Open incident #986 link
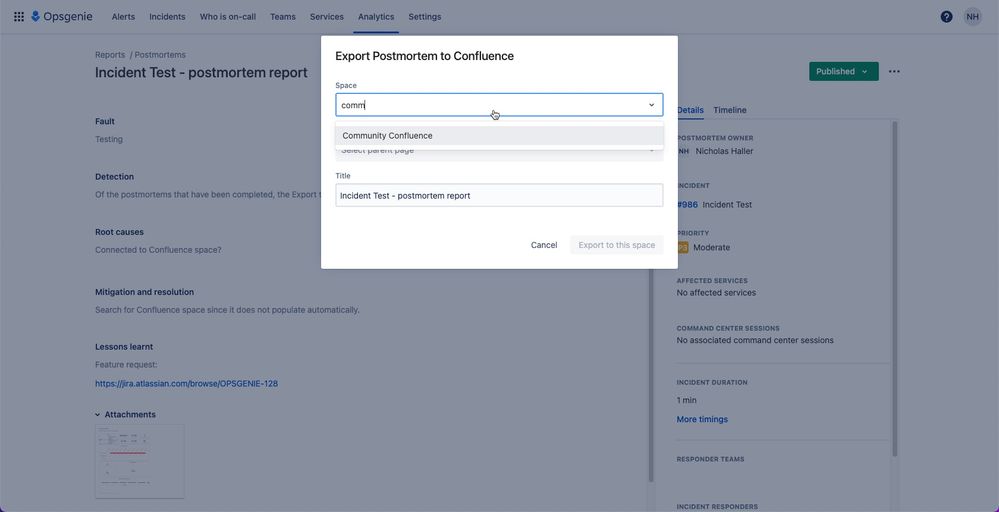The height and width of the screenshot is (512, 999). (x=687, y=204)
